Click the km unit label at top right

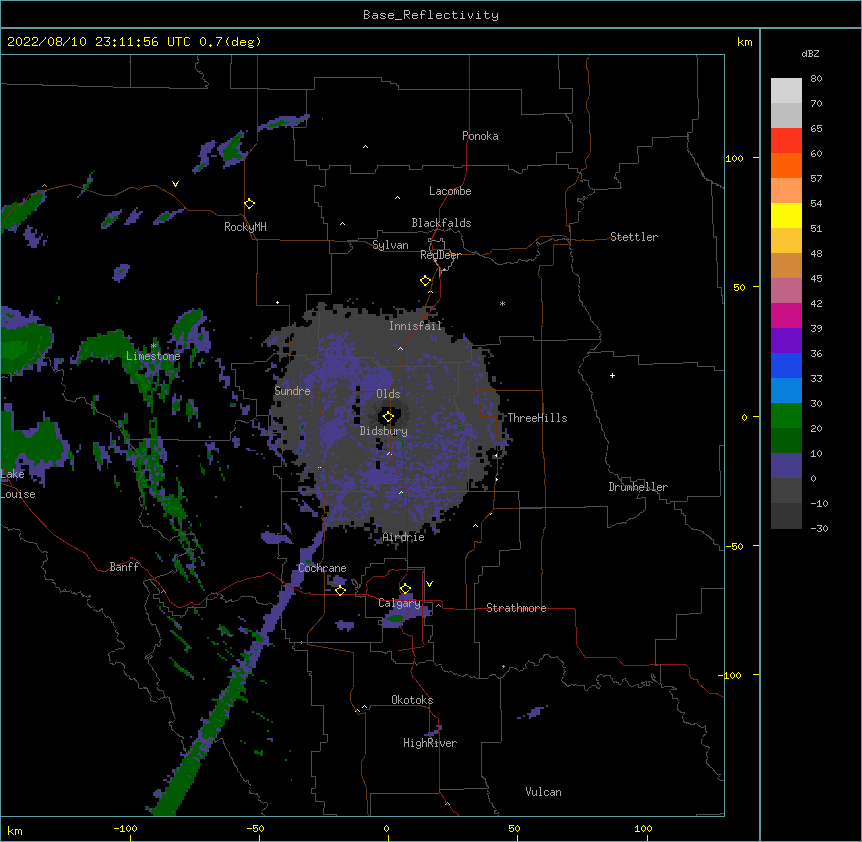click(x=745, y=42)
